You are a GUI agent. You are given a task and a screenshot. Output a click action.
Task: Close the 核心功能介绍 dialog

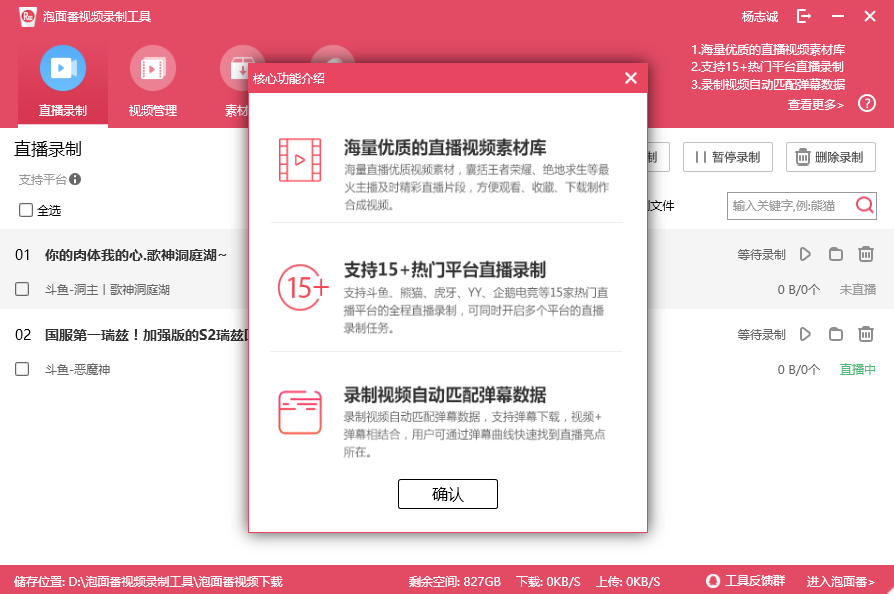coord(631,78)
